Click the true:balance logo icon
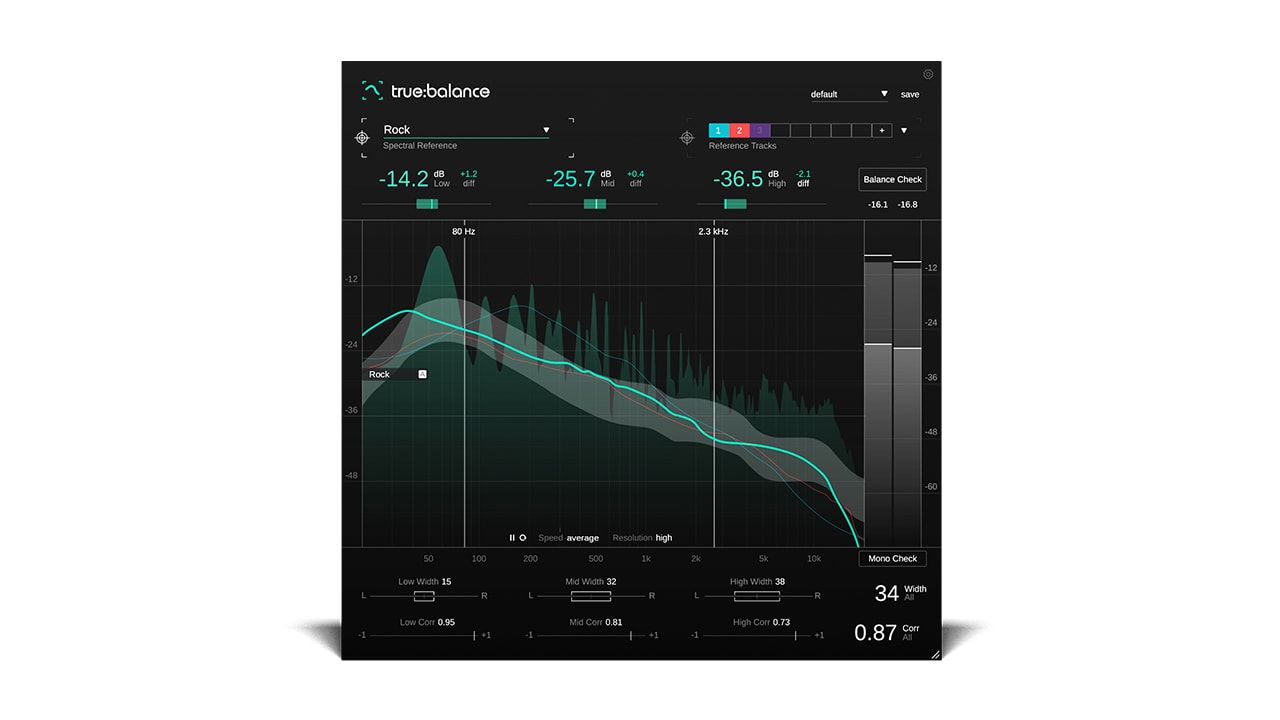Screen dimensions: 1280x720 click(x=372, y=91)
